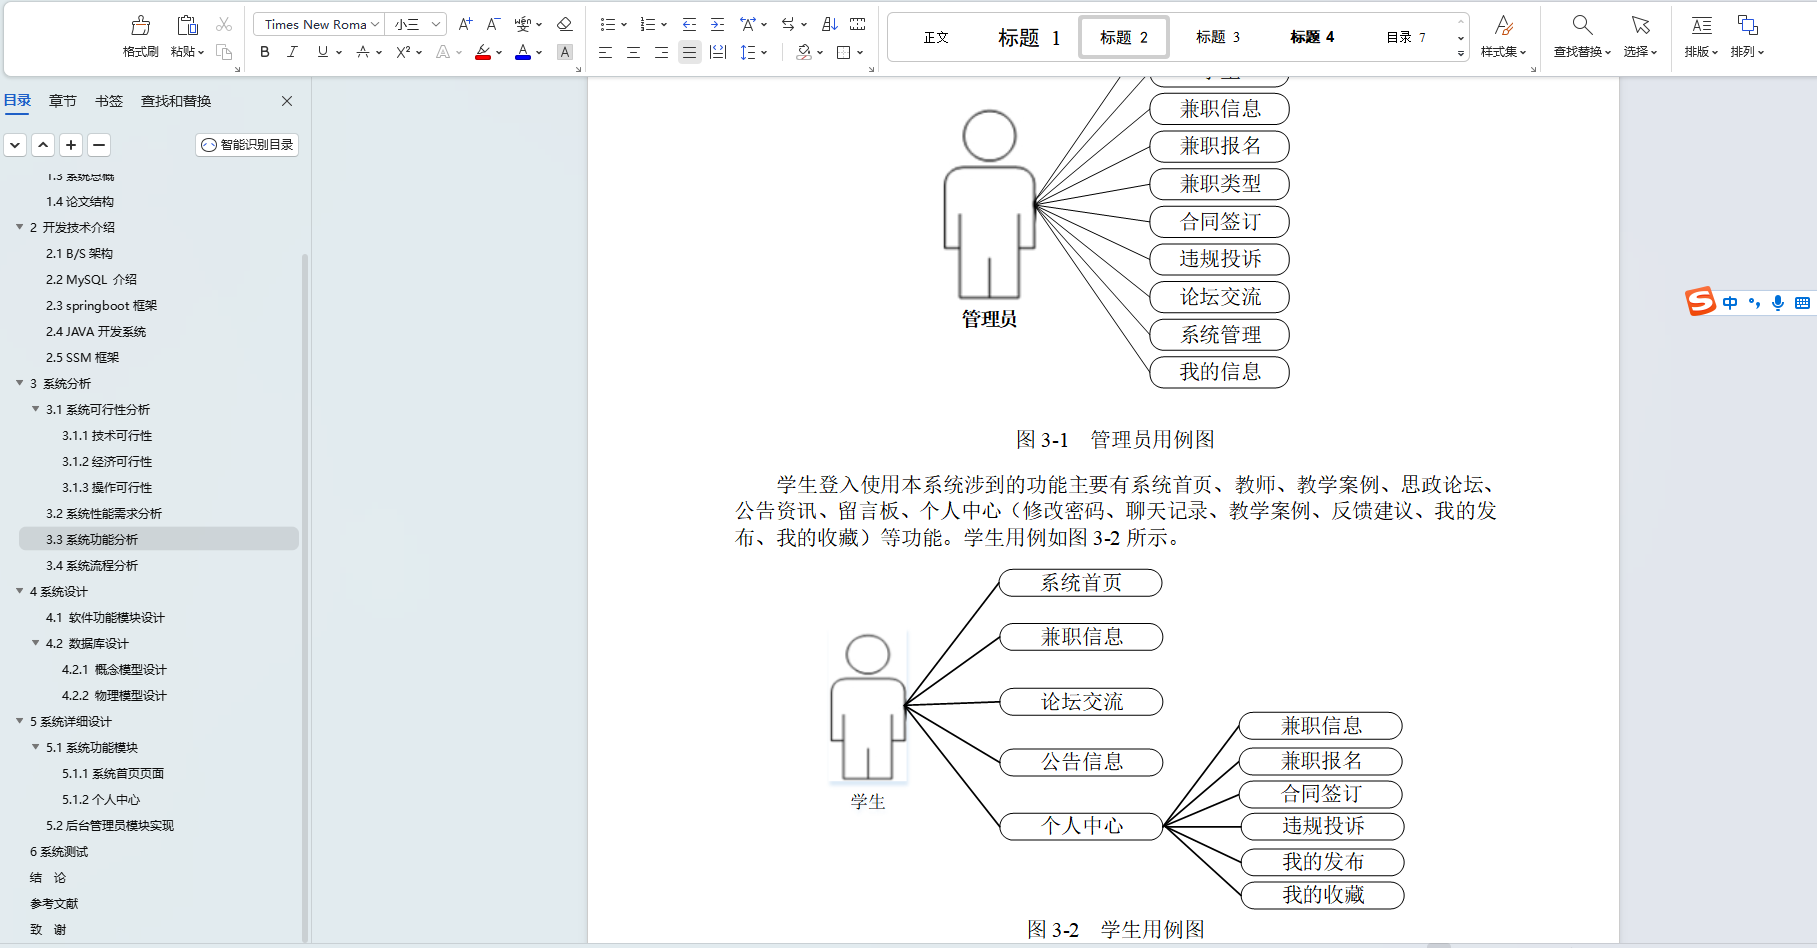
Task: Click the Paste (粘贴) clipboard icon
Action: tap(187, 25)
